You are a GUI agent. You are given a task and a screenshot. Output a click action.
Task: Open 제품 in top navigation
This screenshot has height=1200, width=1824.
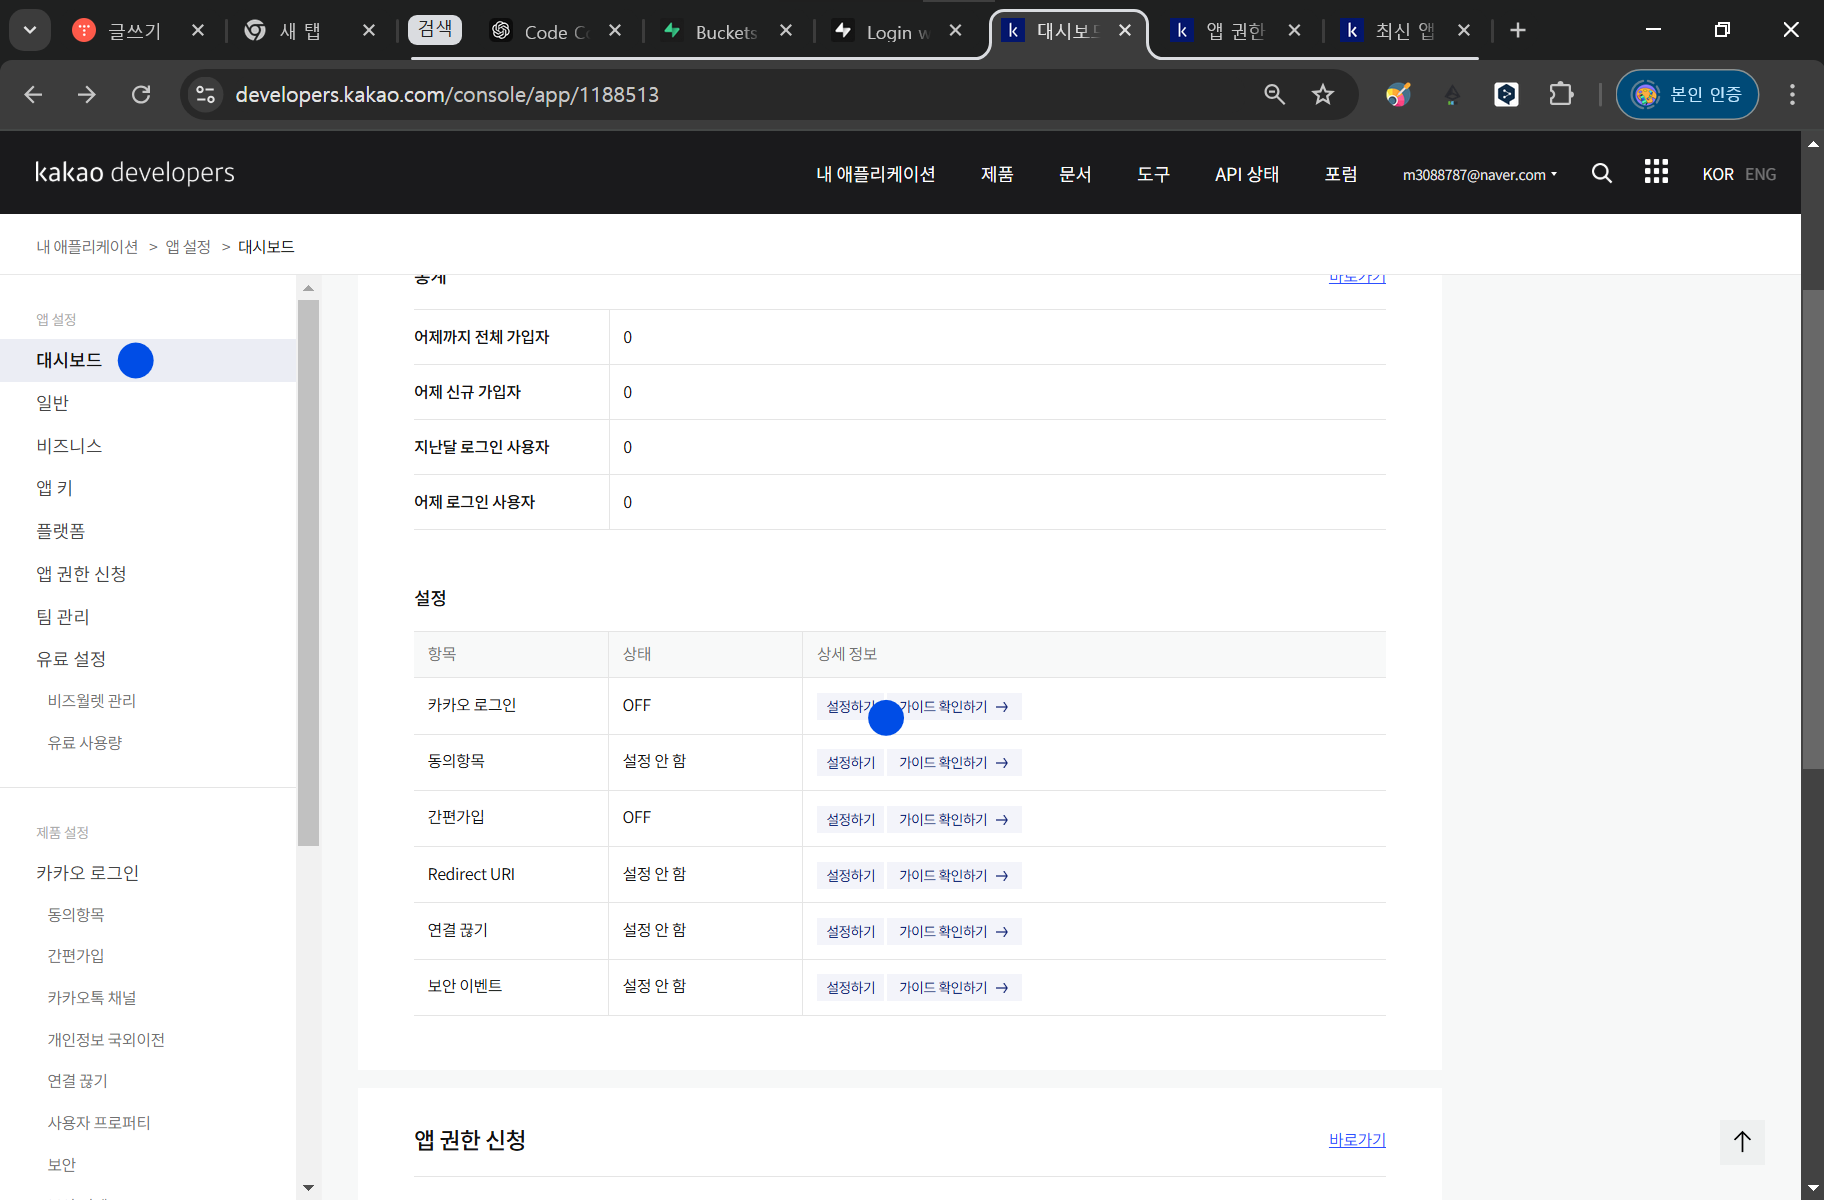(997, 174)
